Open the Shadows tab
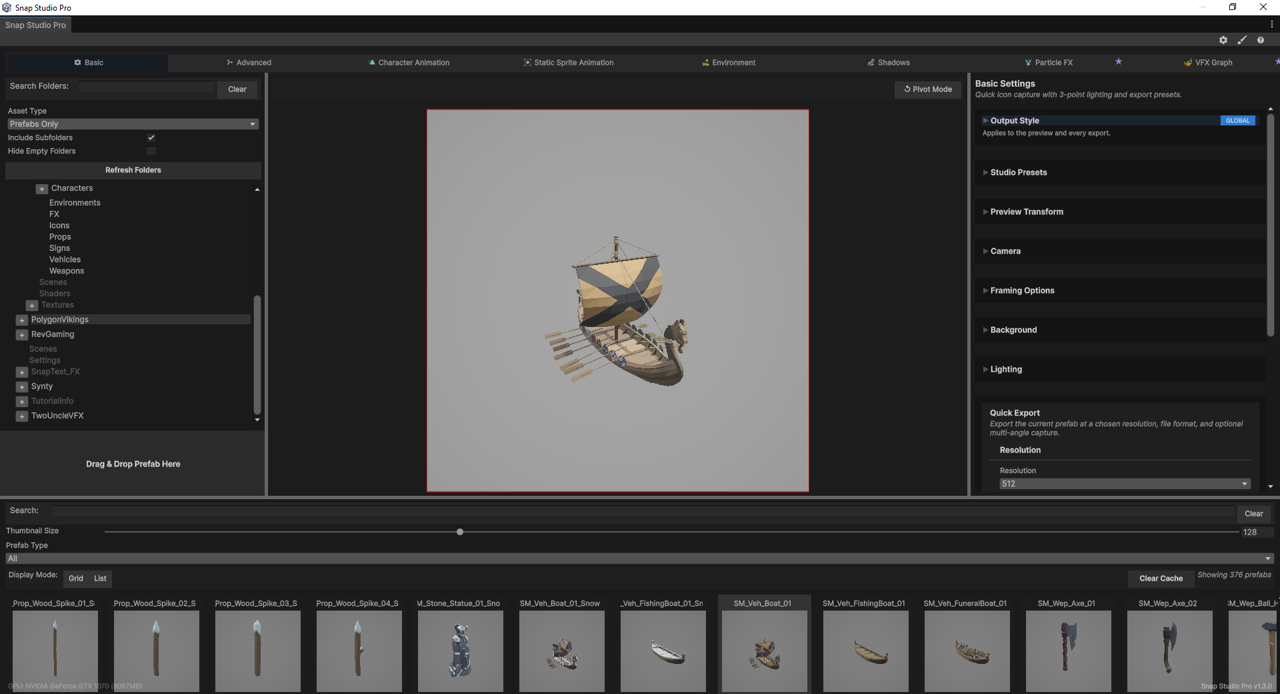This screenshot has width=1280, height=694. coord(889,62)
